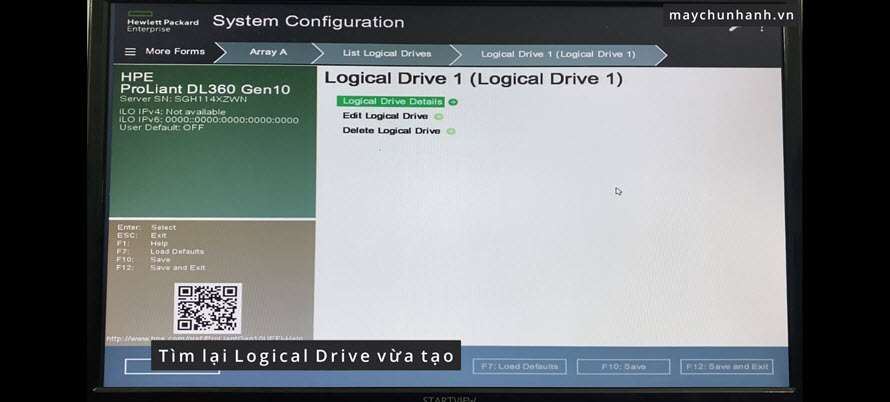Click F12: Save and Exit button
This screenshot has height=402, width=890.
(727, 367)
